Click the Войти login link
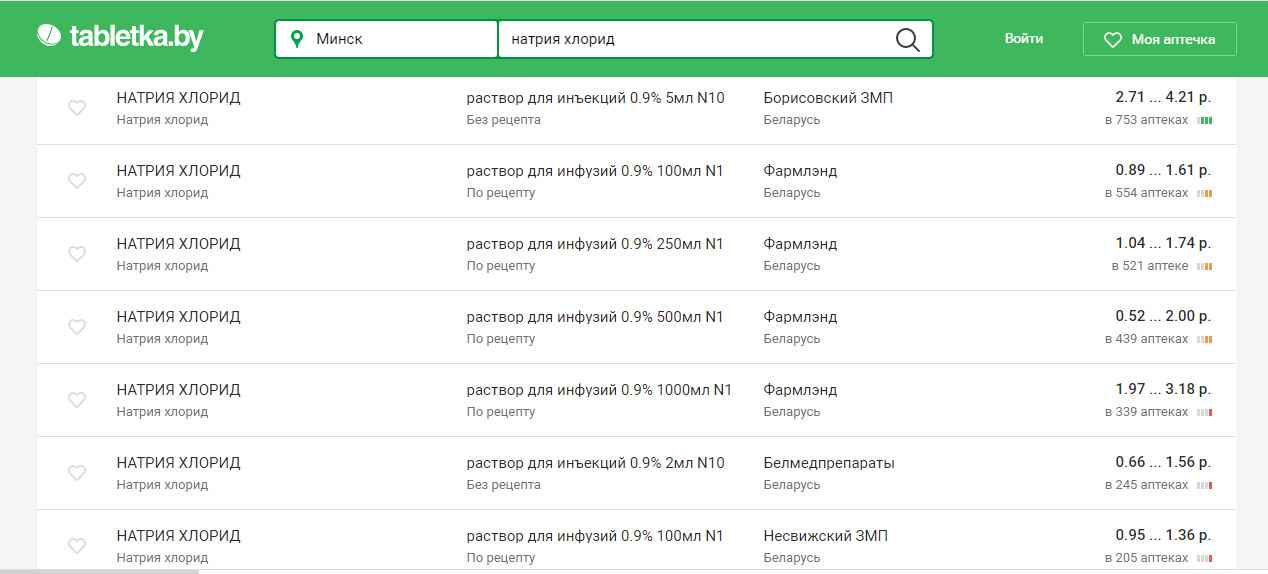The height and width of the screenshot is (574, 1268). 1023,38
